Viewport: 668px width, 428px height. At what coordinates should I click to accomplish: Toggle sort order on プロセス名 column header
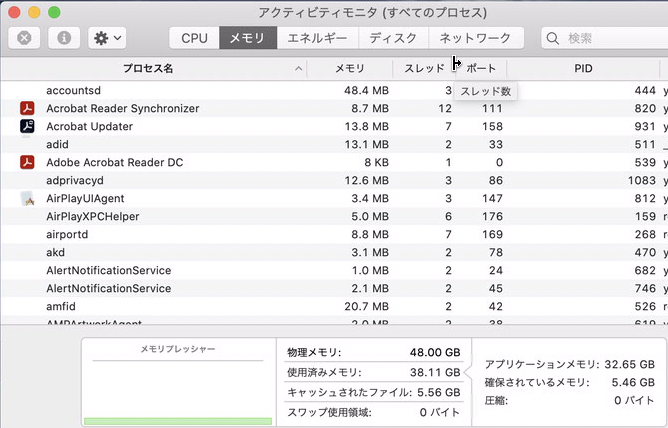tap(150, 69)
